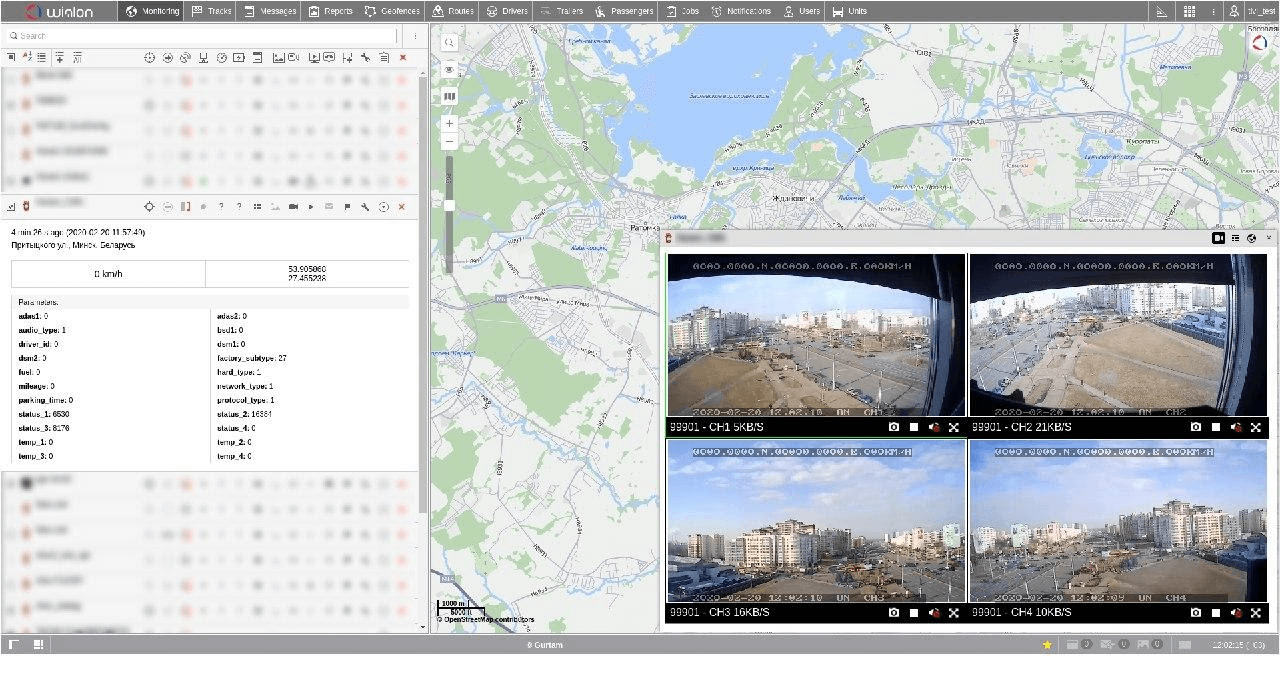Open the Tracks tab
Screen dimensions: 1280x688
(211, 11)
